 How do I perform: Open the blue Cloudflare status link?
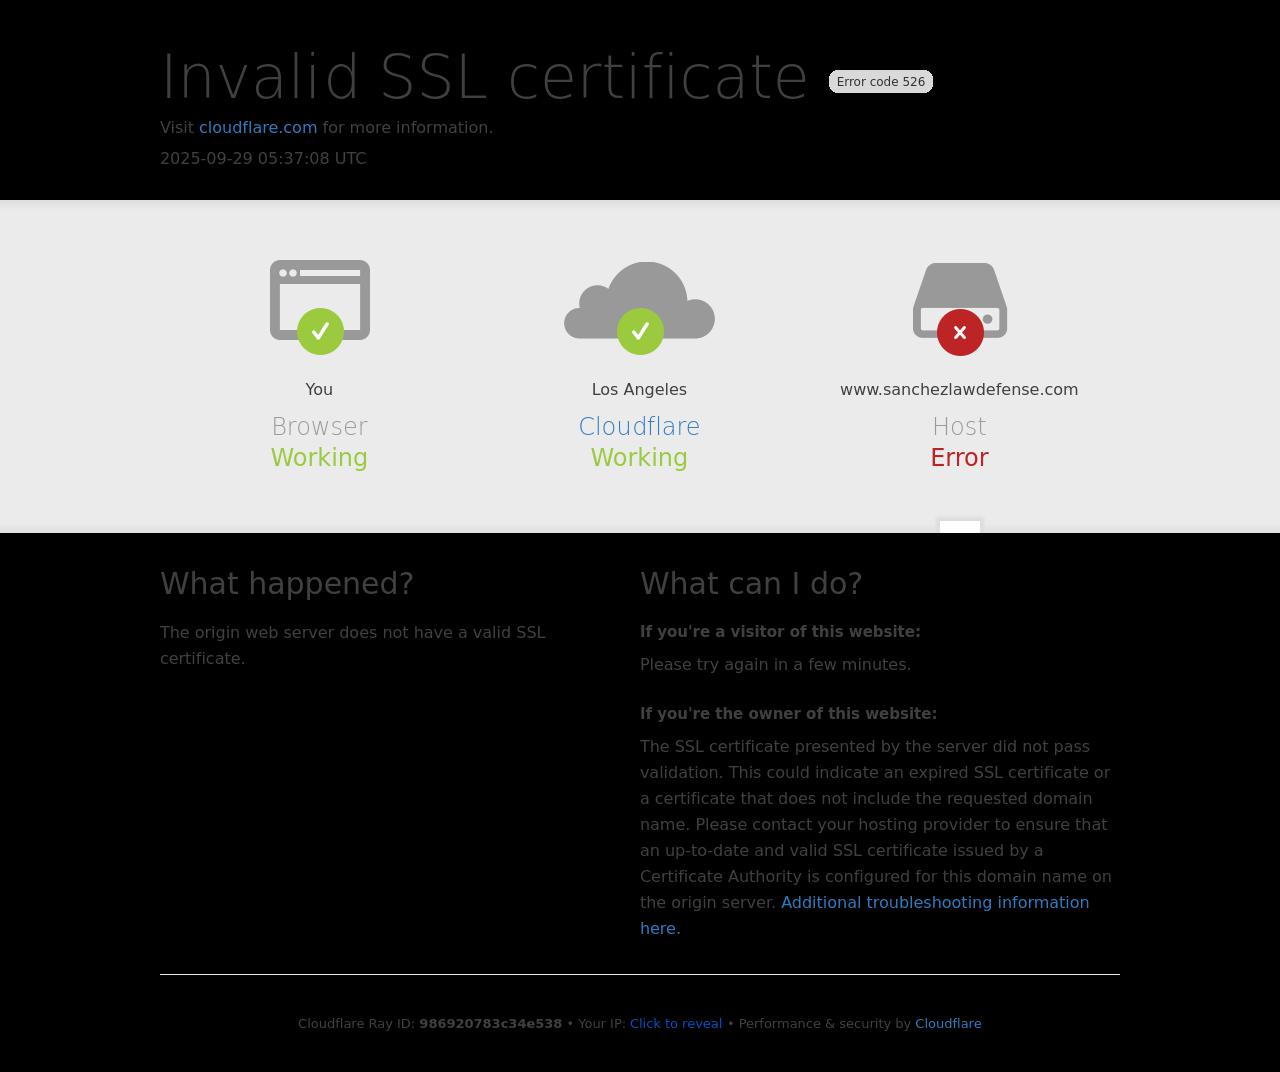pyautogui.click(x=639, y=427)
